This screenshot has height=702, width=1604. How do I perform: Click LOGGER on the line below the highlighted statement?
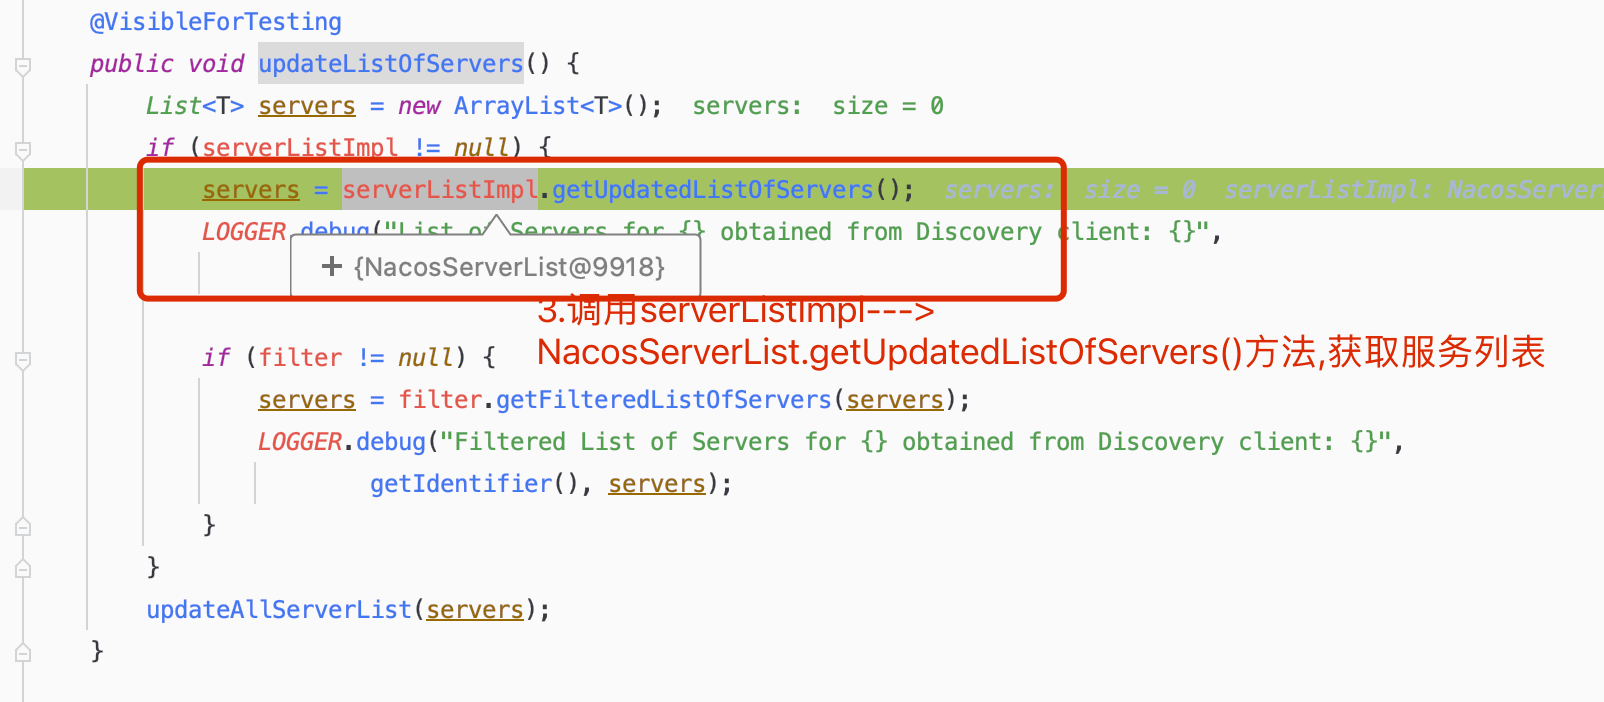244,232
